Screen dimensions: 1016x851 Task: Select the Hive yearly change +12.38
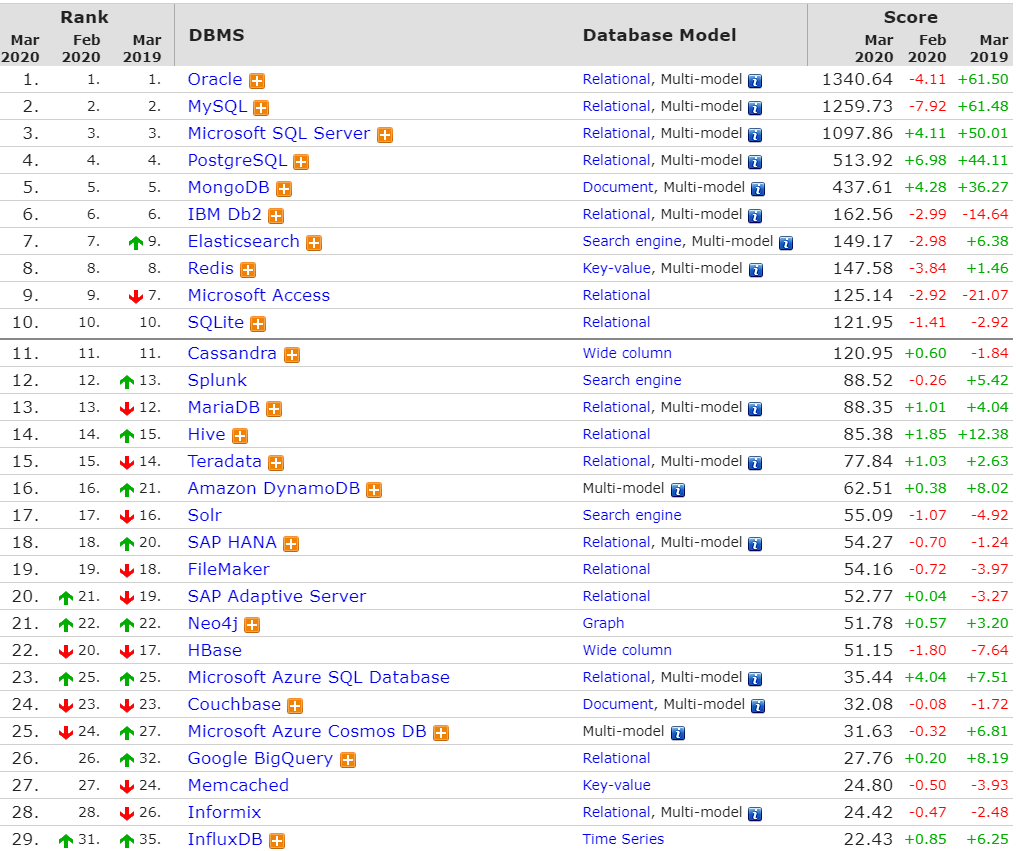(x=983, y=434)
